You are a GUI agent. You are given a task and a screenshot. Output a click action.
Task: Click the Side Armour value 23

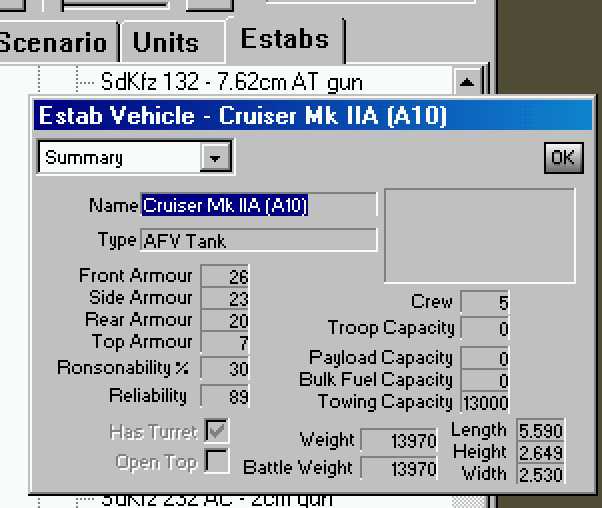tap(225, 298)
